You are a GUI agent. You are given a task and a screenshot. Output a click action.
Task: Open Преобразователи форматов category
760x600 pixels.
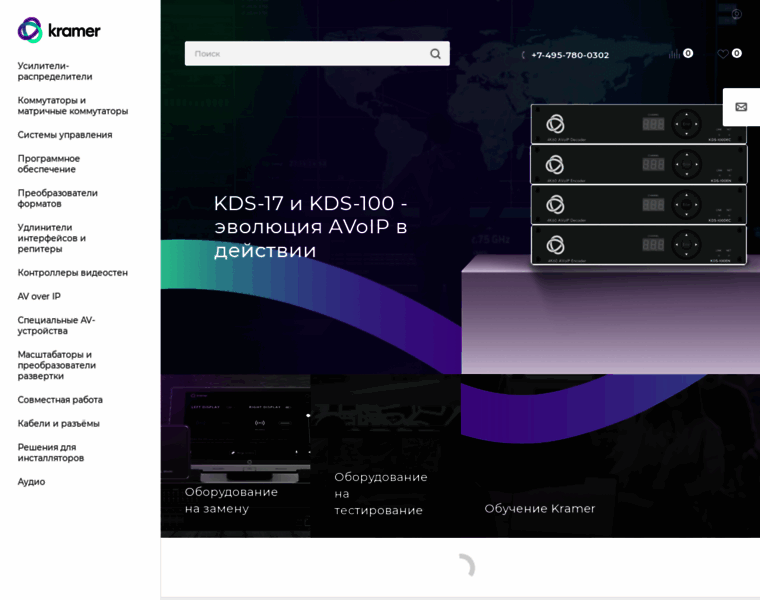click(x=58, y=198)
